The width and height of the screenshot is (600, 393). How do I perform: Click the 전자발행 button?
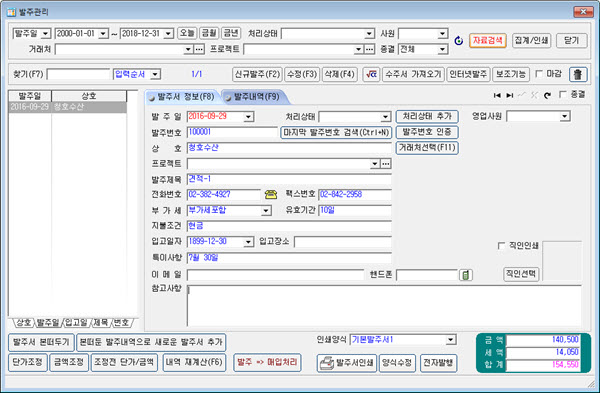click(439, 363)
